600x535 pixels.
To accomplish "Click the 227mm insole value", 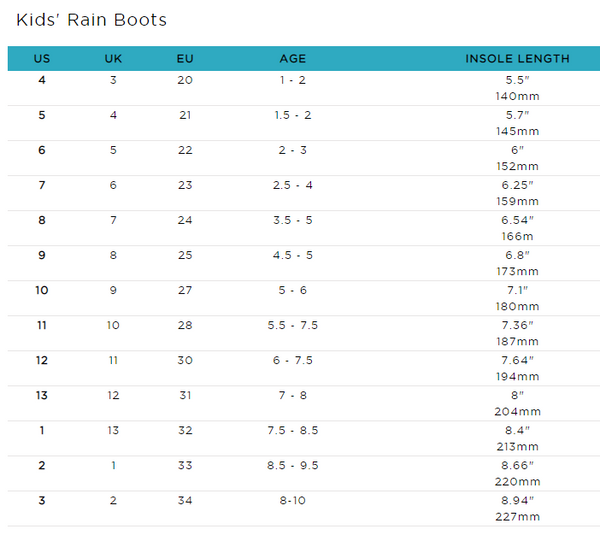I will click(x=517, y=516).
